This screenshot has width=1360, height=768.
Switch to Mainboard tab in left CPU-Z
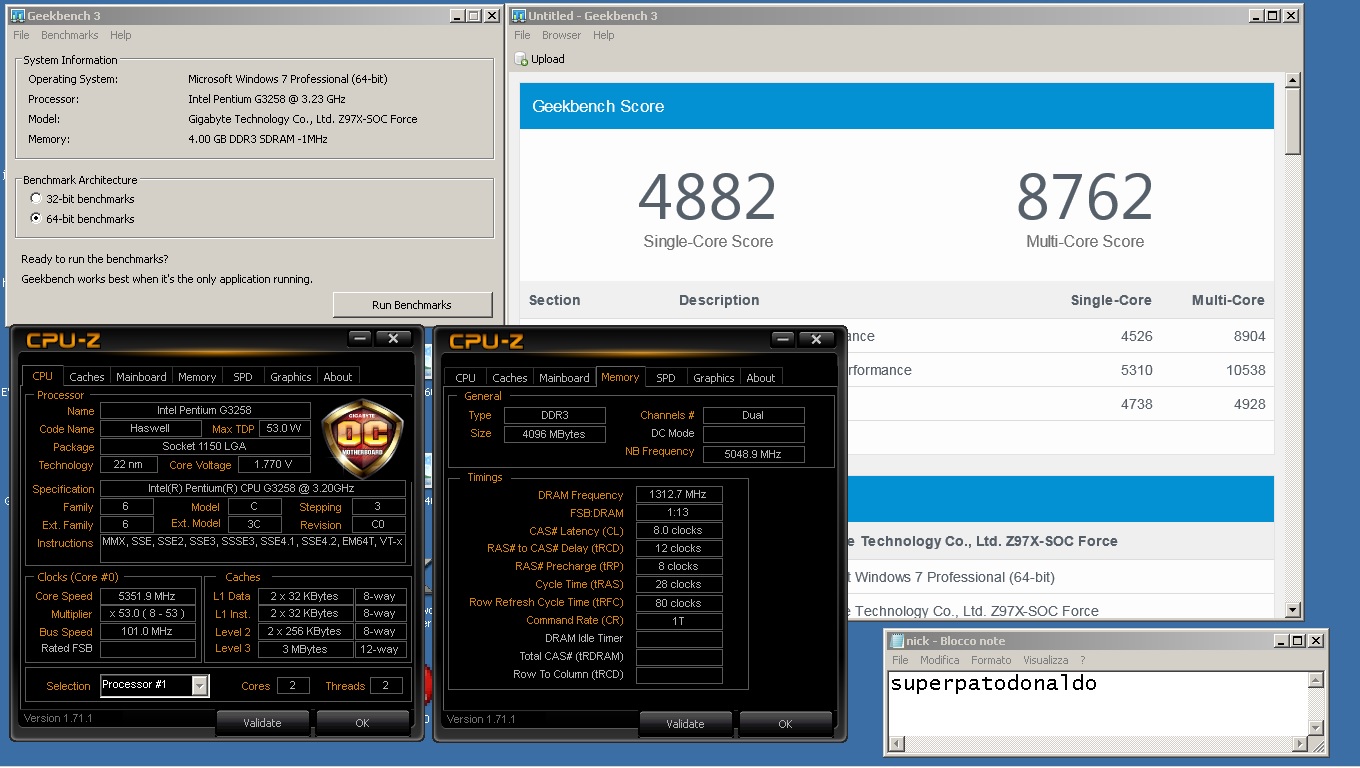pos(141,377)
